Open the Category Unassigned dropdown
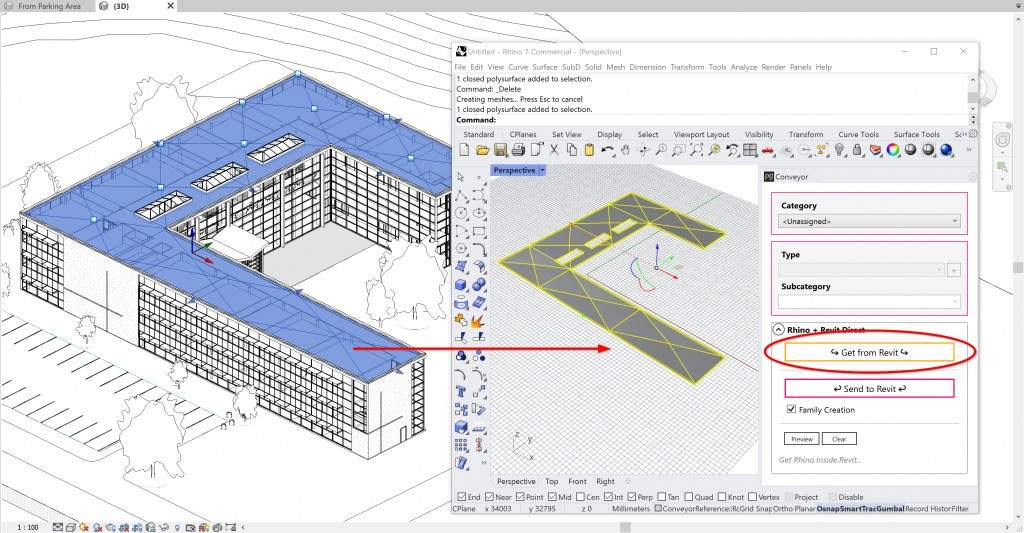 (869, 221)
